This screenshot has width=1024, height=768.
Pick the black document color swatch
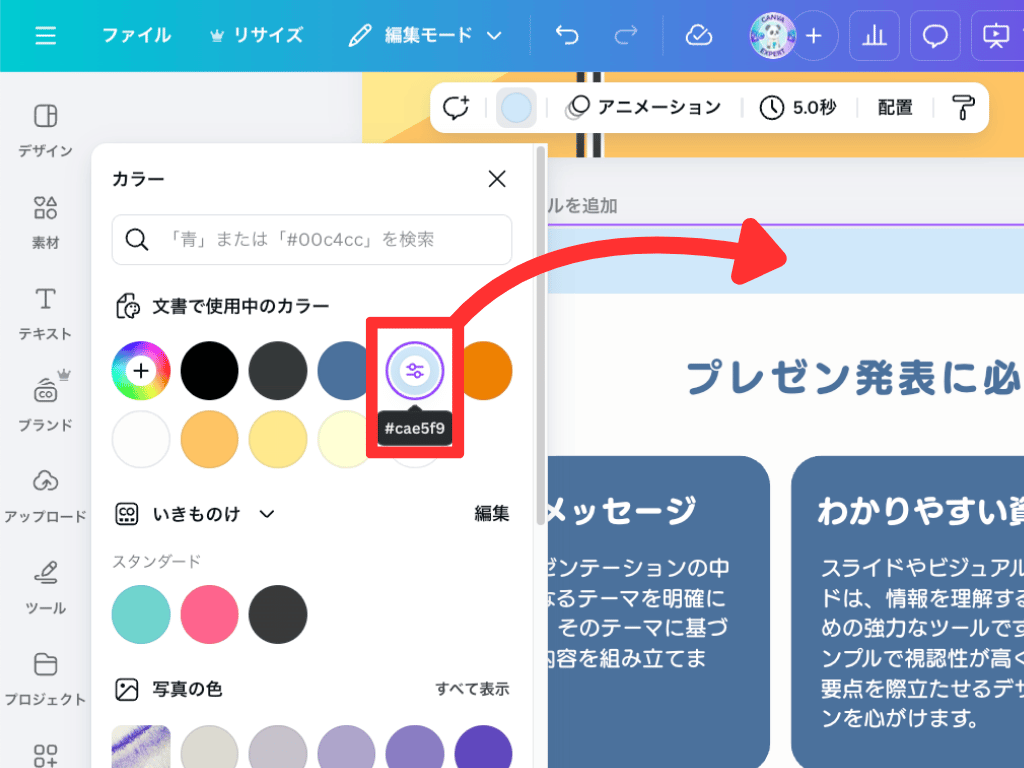point(209,370)
